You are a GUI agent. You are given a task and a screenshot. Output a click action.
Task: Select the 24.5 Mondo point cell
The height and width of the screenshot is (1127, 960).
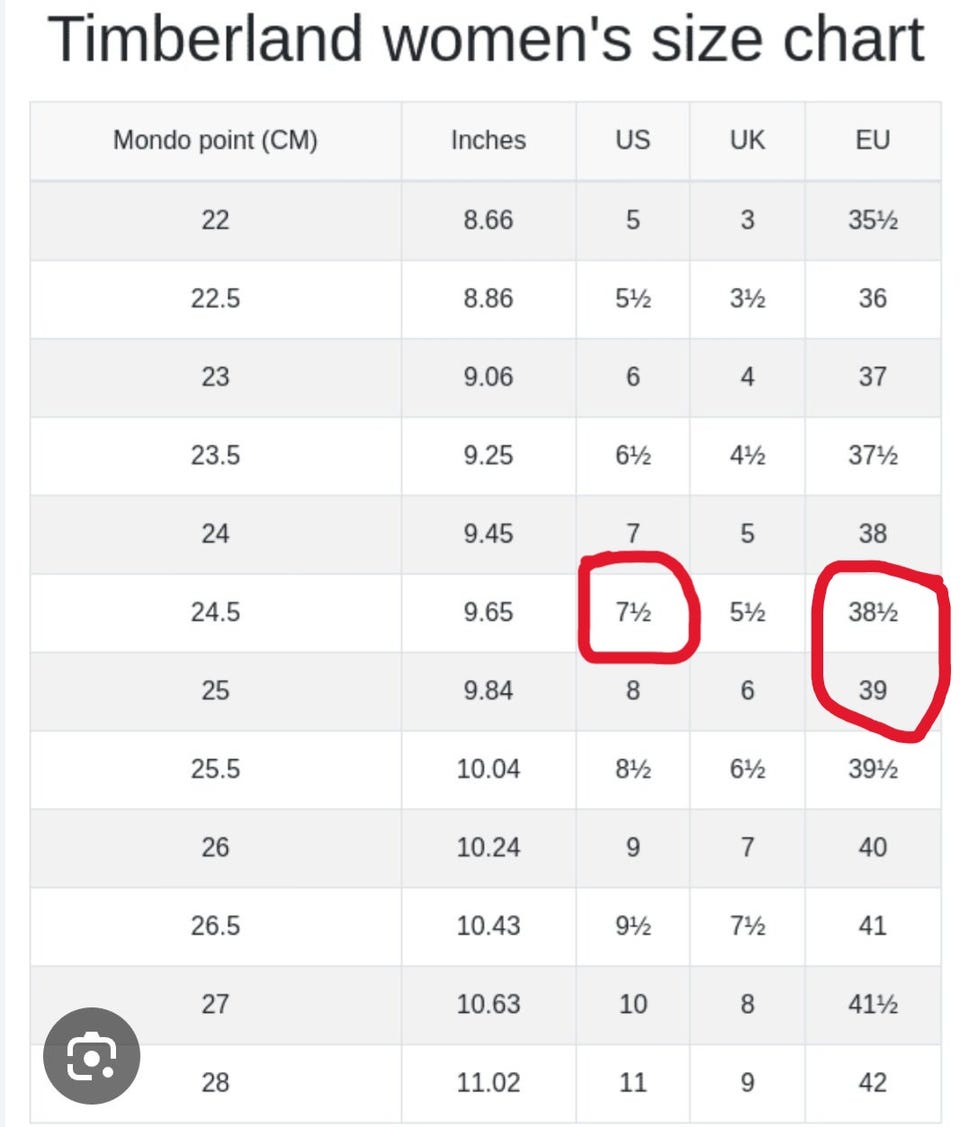click(216, 612)
